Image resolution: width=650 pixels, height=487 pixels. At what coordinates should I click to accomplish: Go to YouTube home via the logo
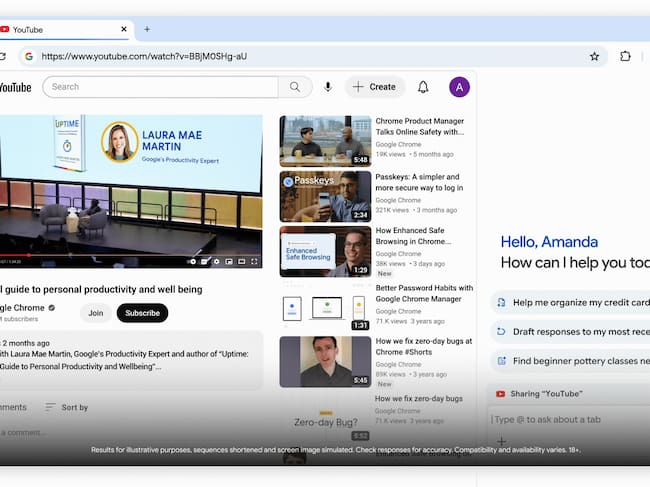coord(15,87)
